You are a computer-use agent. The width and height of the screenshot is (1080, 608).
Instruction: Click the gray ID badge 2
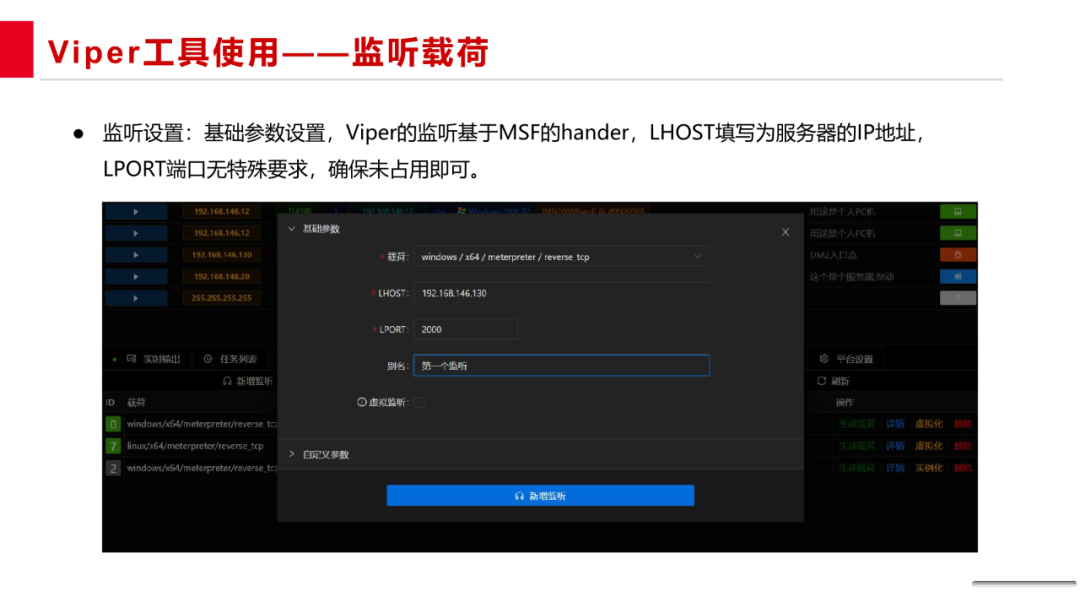(x=113, y=468)
